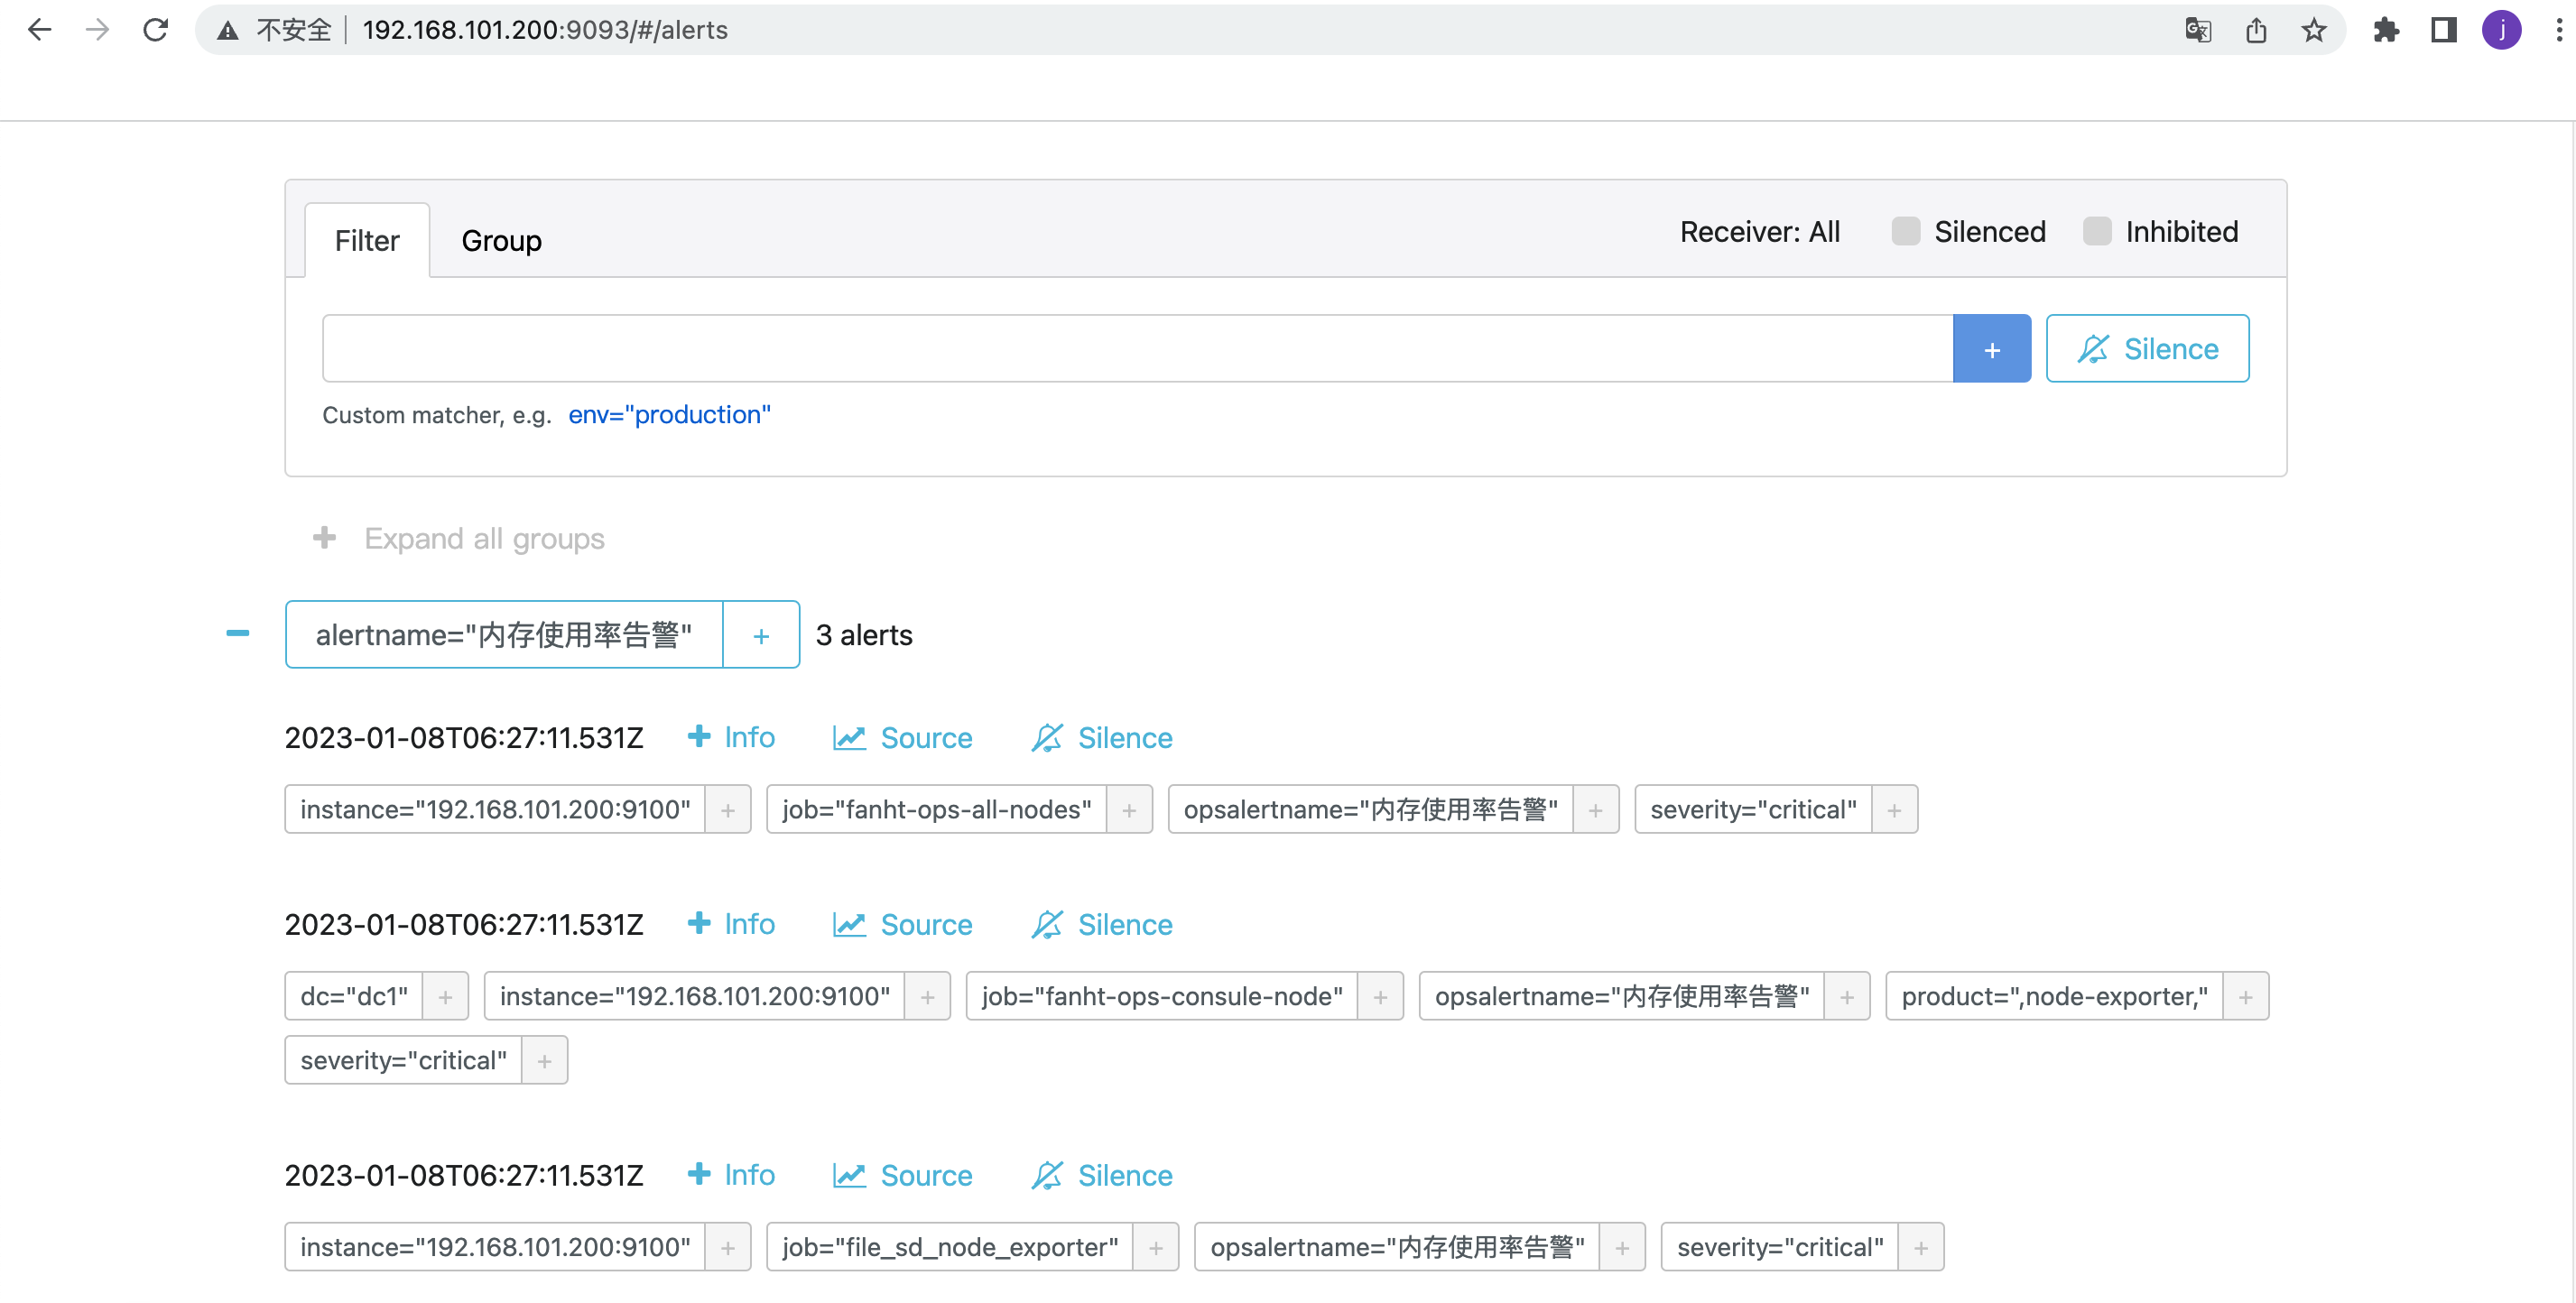Add alertname group label to filter
This screenshot has height=1303, width=2576.
(761, 634)
